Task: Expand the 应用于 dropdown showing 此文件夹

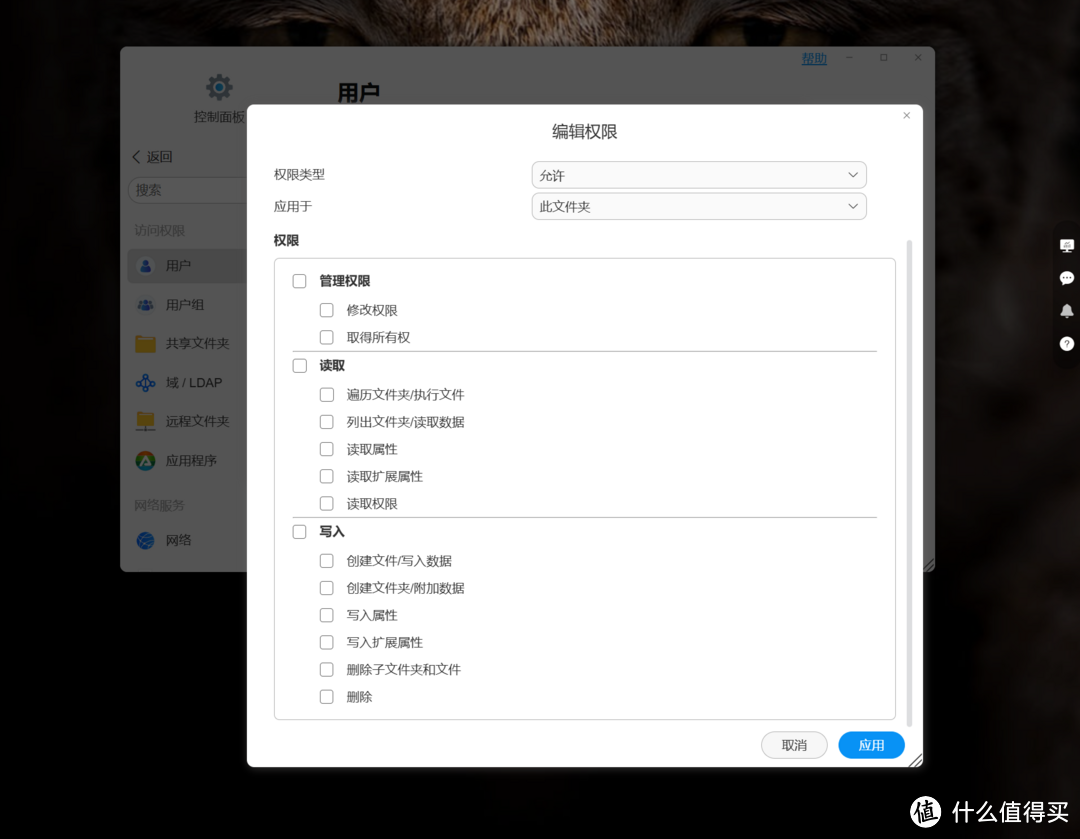Action: (698, 206)
